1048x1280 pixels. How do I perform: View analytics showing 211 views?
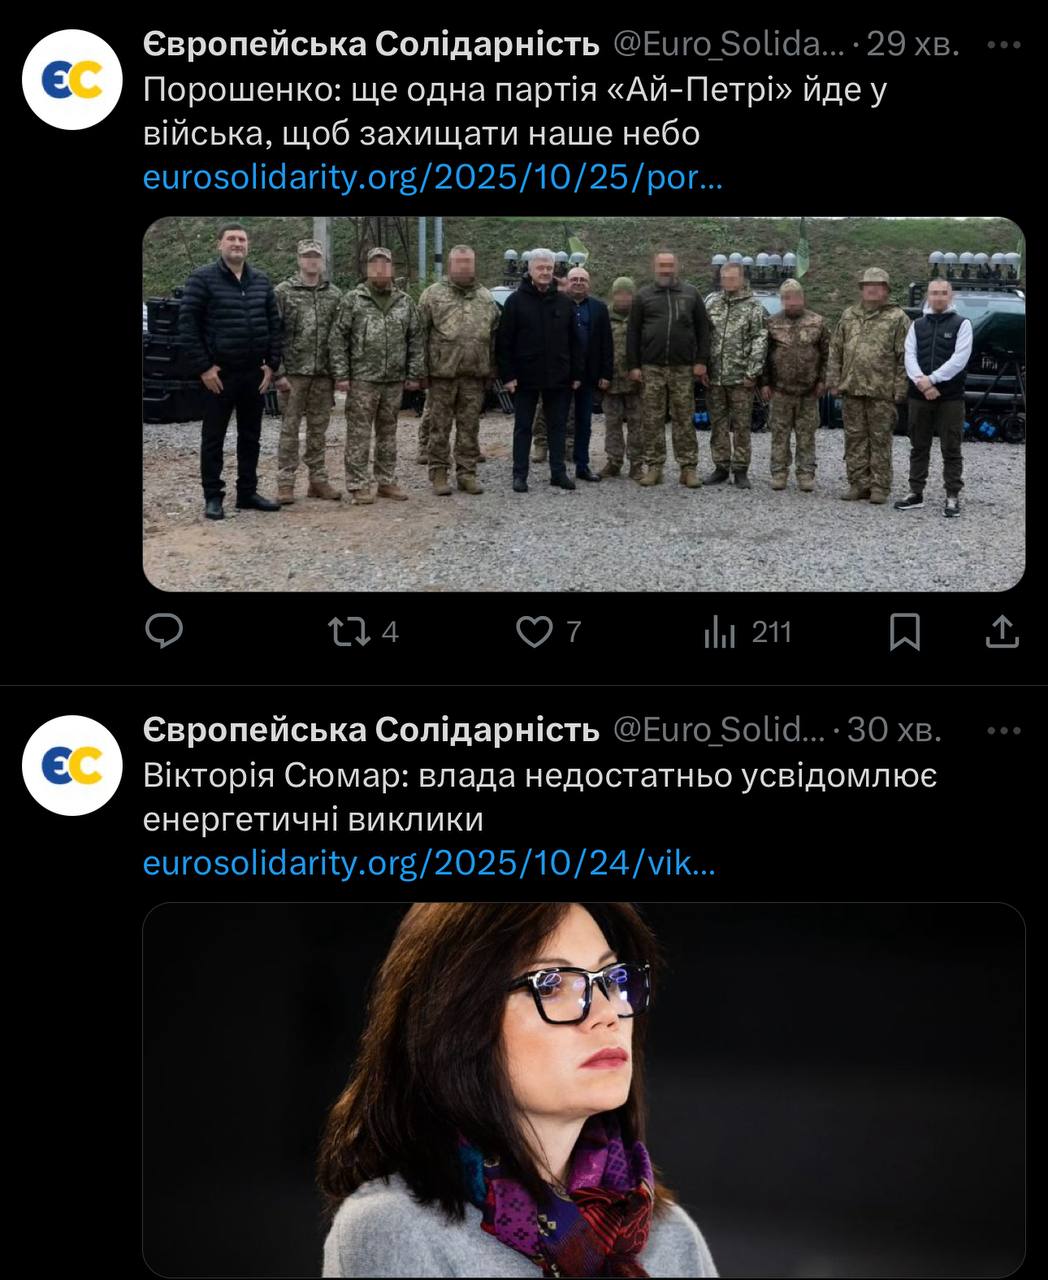747,632
